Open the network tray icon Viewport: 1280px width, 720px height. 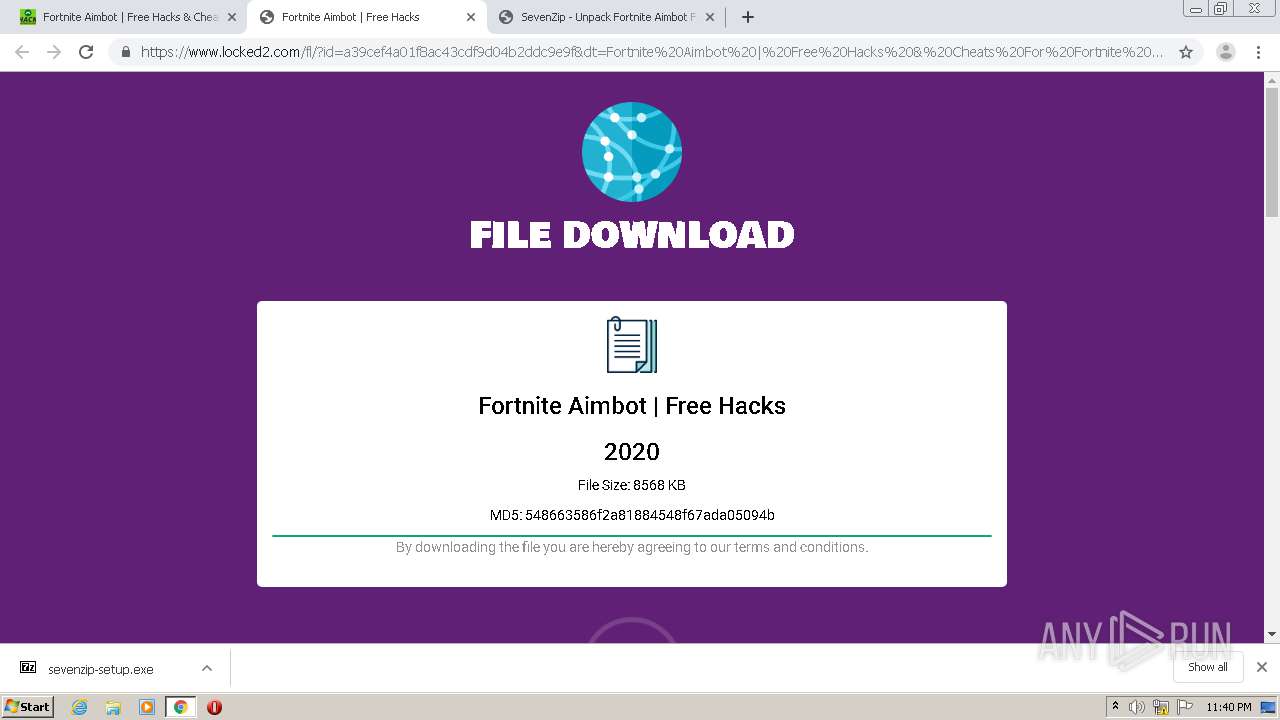1161,707
